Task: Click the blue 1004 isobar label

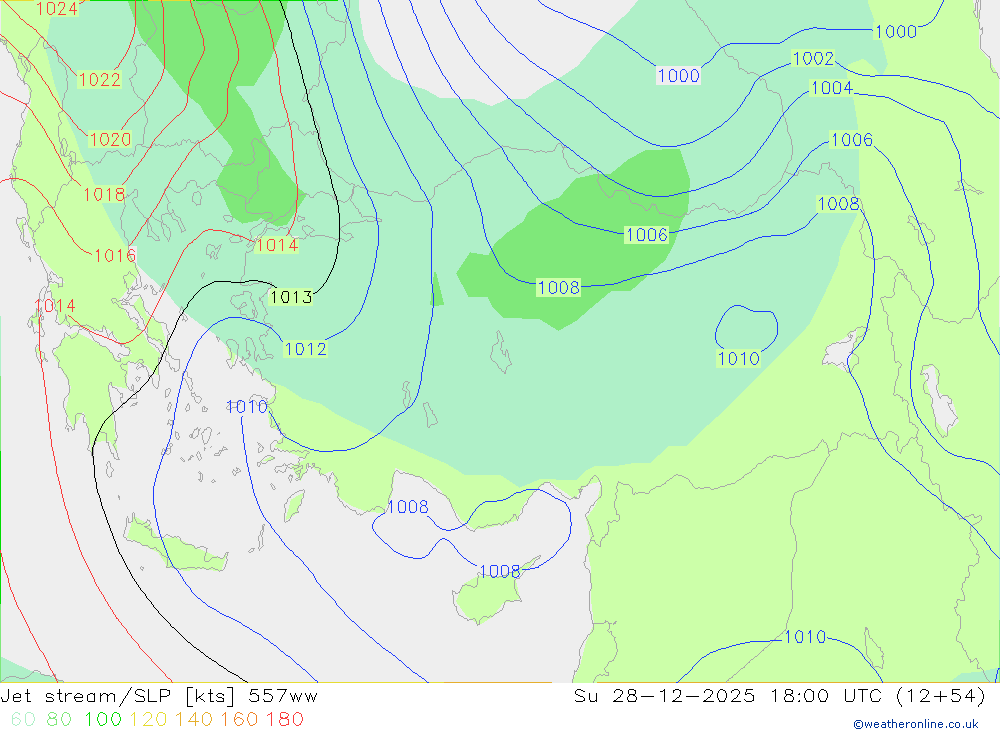Action: [831, 88]
